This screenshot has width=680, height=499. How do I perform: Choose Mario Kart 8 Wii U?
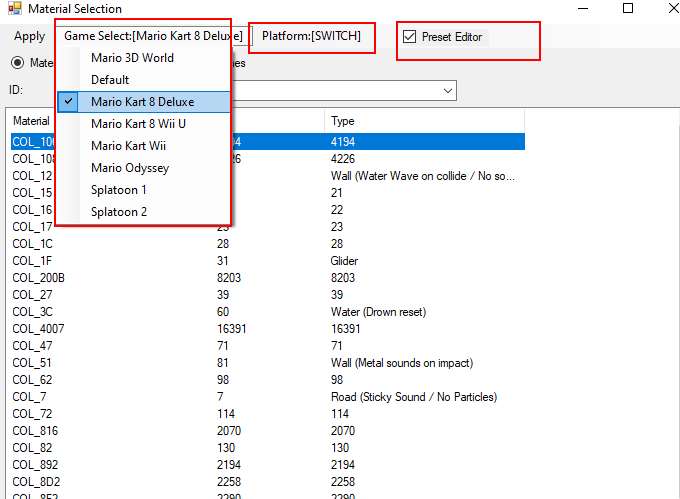point(144,124)
